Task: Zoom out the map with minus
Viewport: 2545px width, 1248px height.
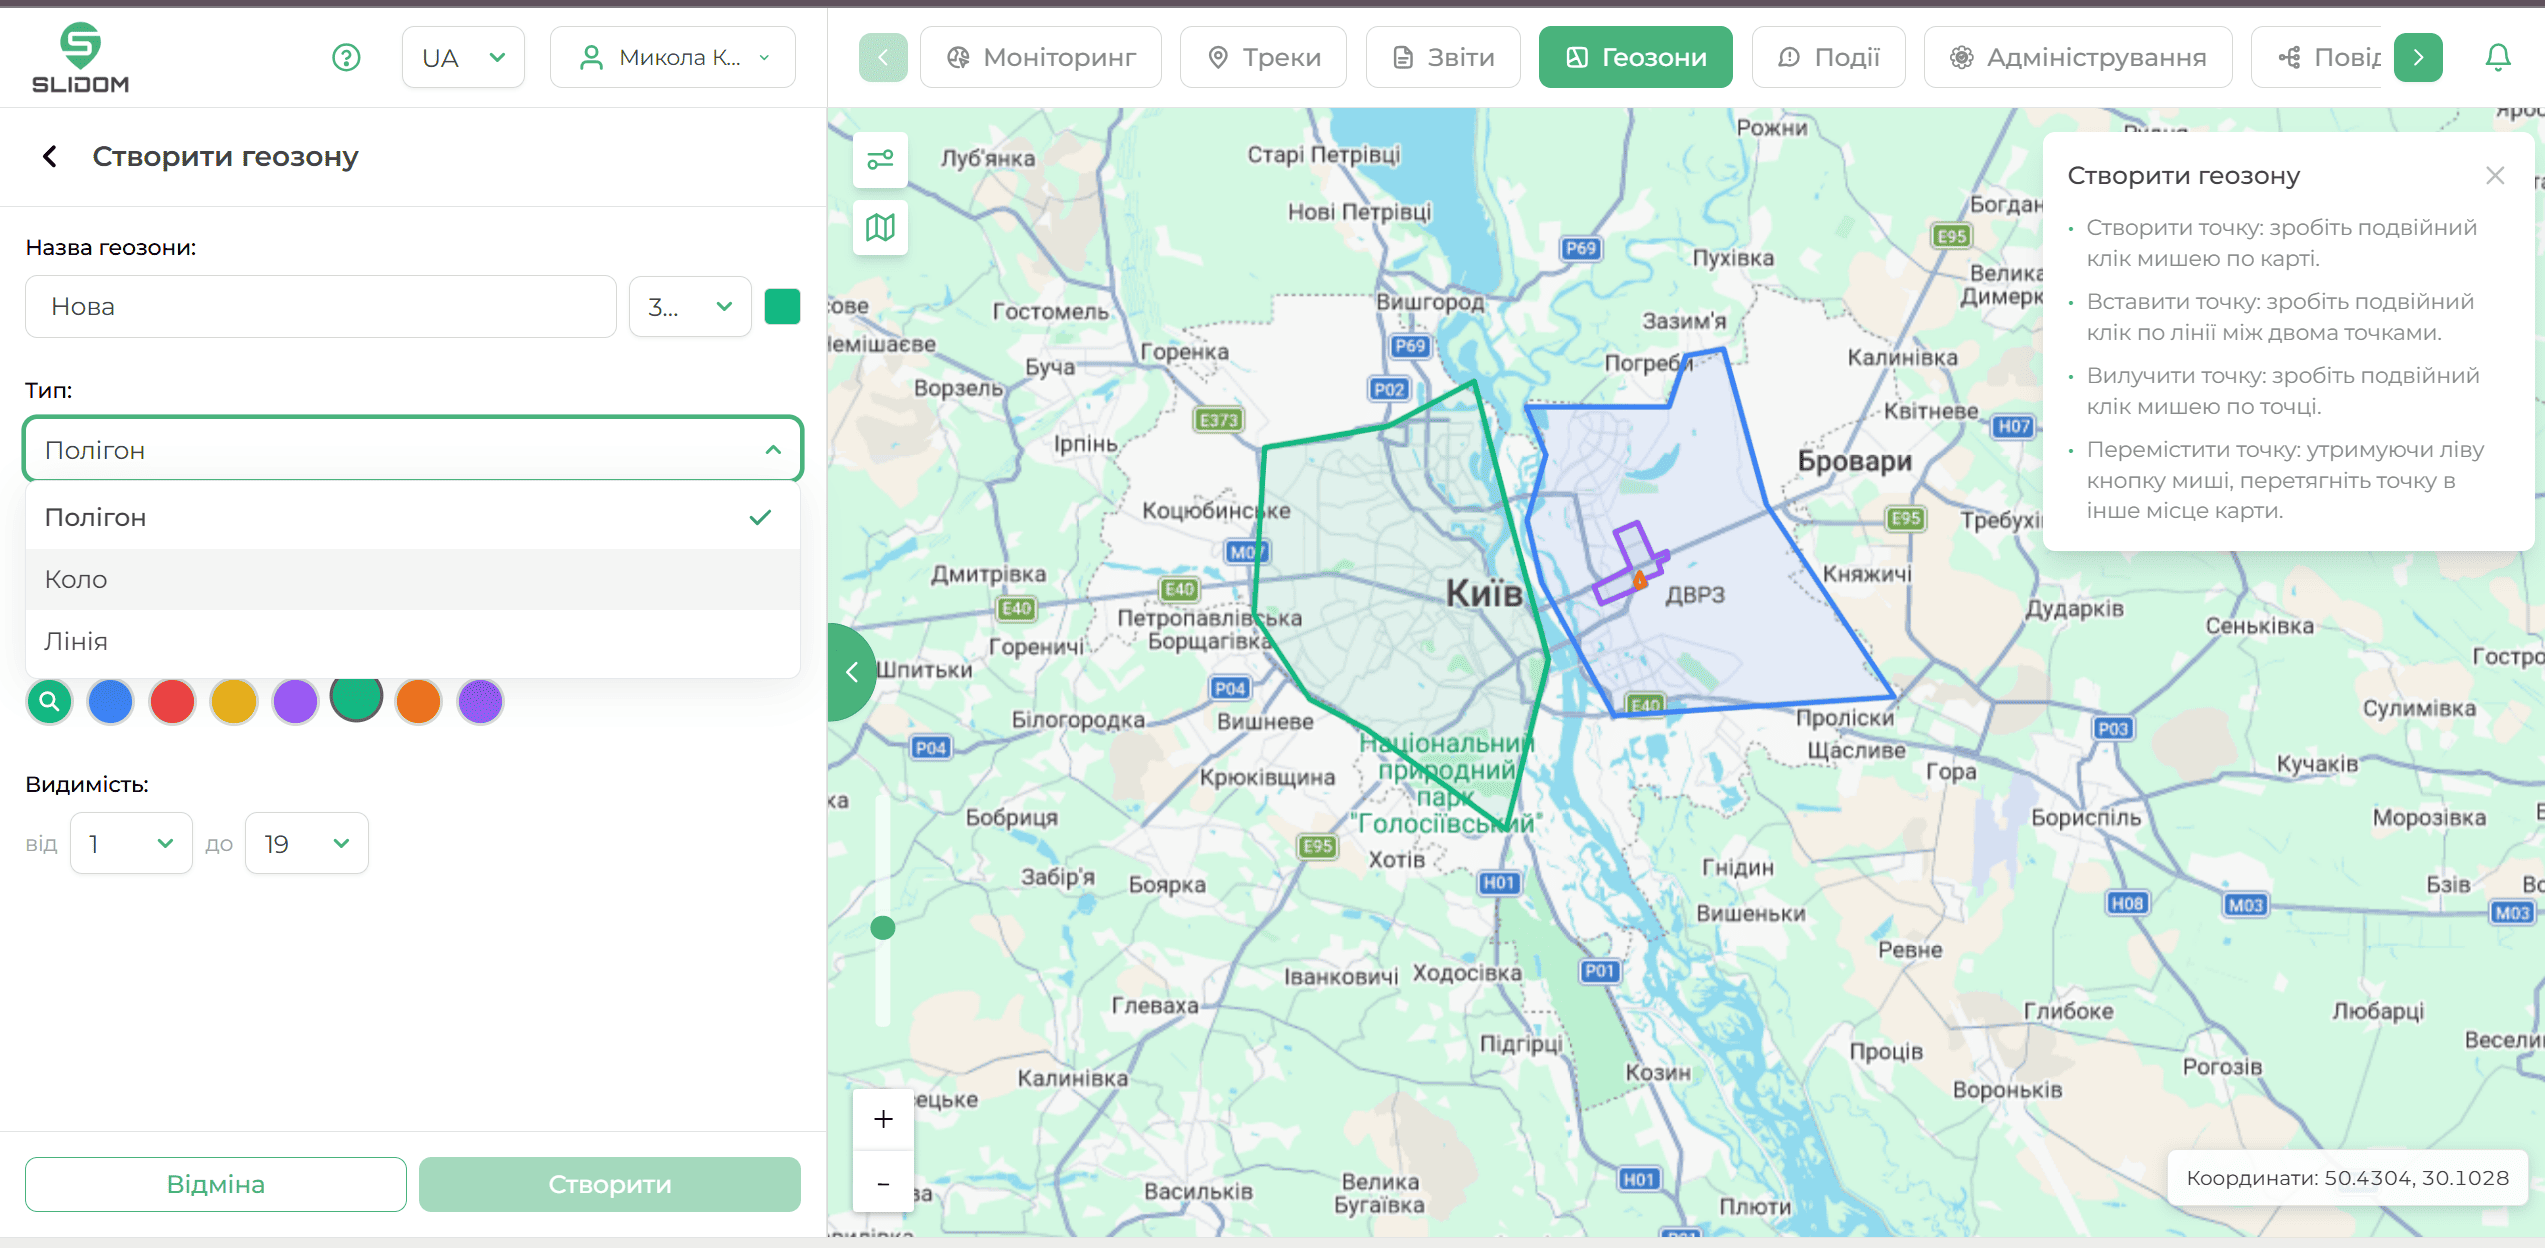Action: click(883, 1183)
